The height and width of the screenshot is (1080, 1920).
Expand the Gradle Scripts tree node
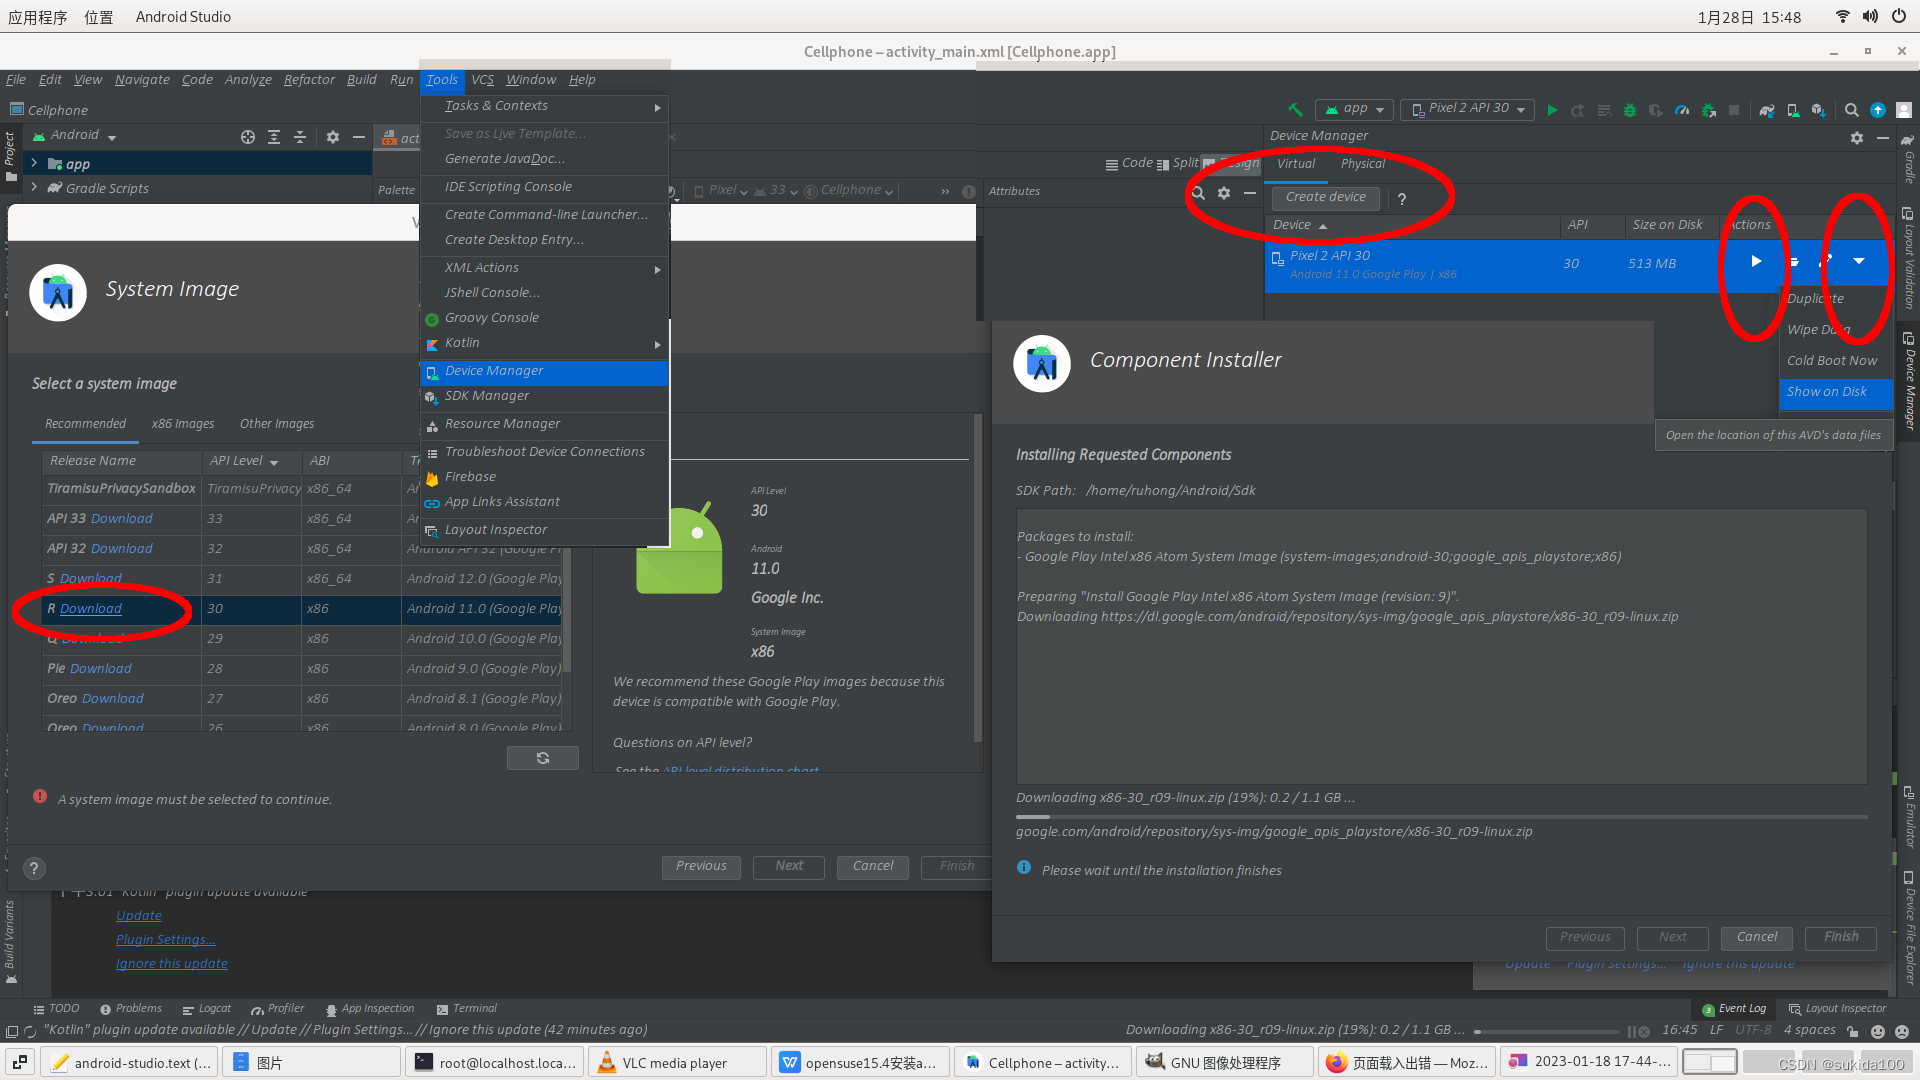(35, 187)
